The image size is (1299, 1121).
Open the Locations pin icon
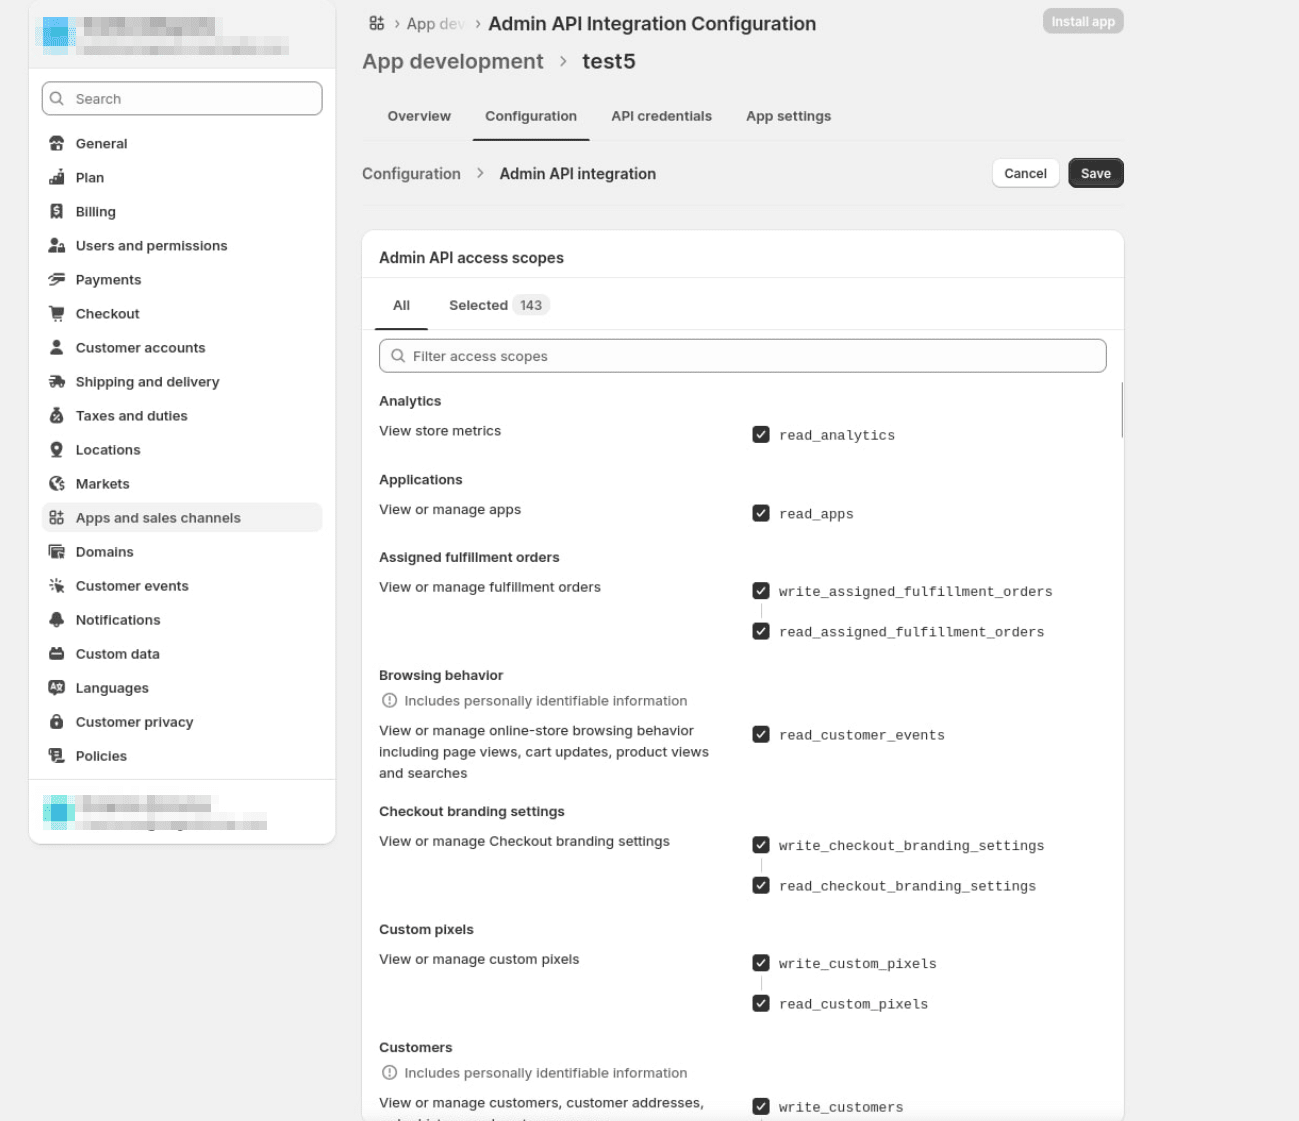coord(57,449)
